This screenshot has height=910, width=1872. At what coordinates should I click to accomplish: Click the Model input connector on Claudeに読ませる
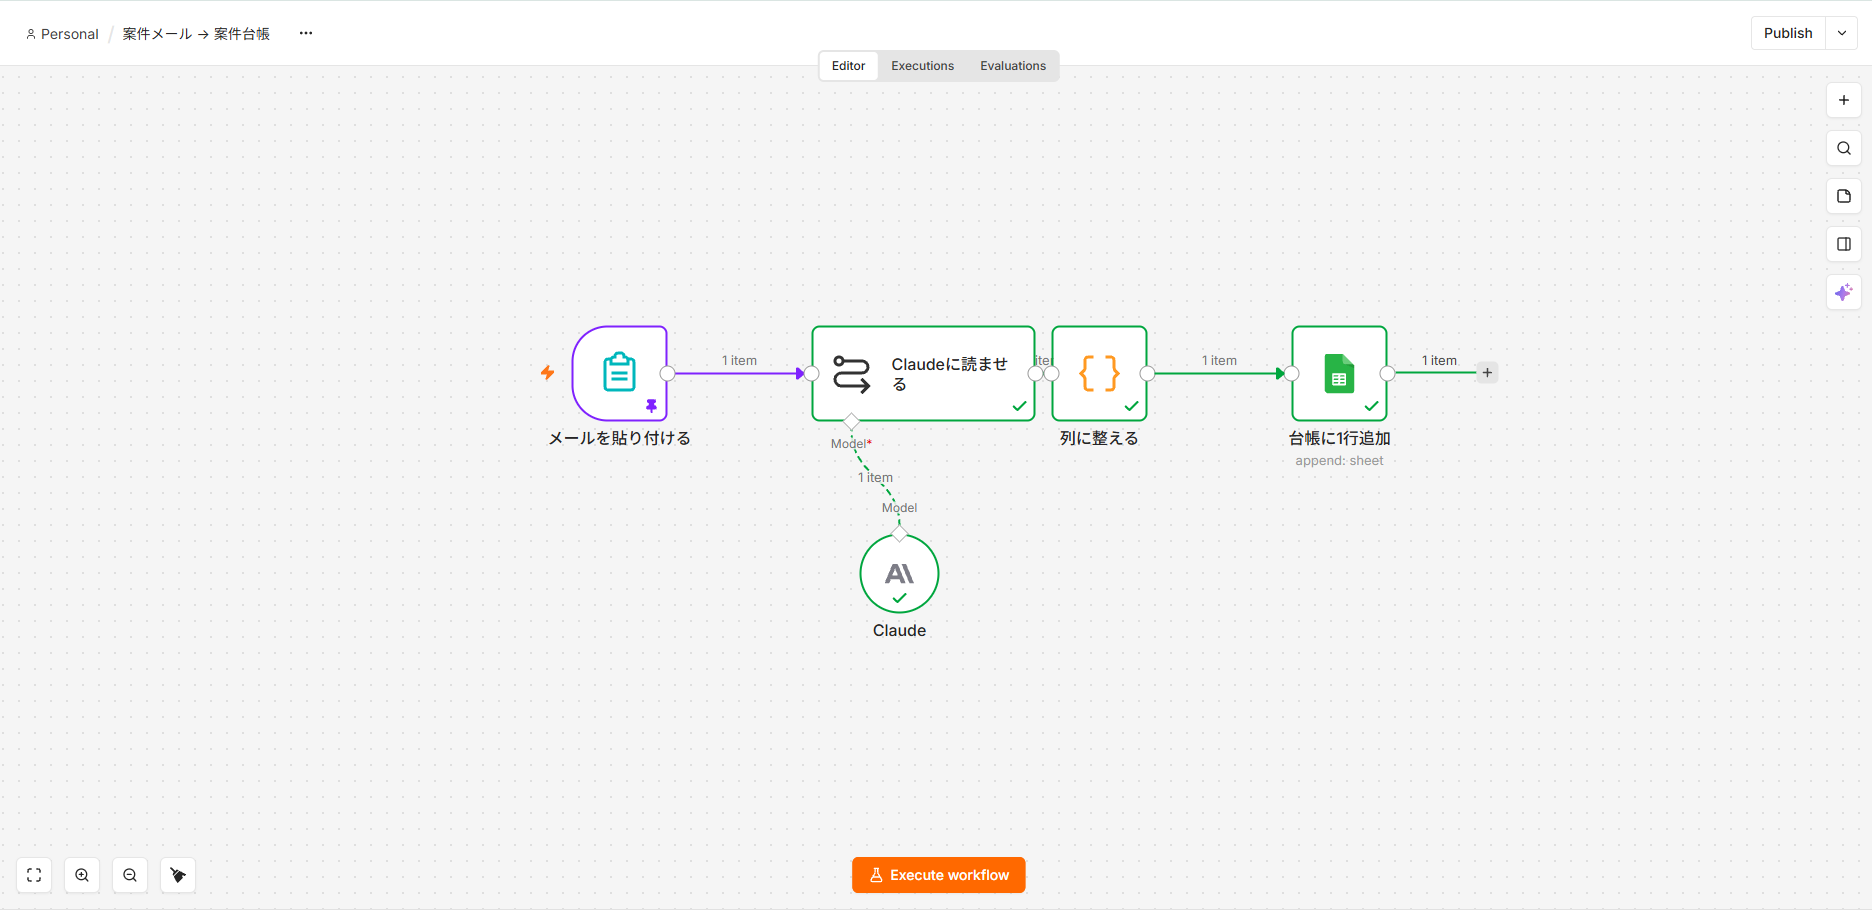pos(851,421)
